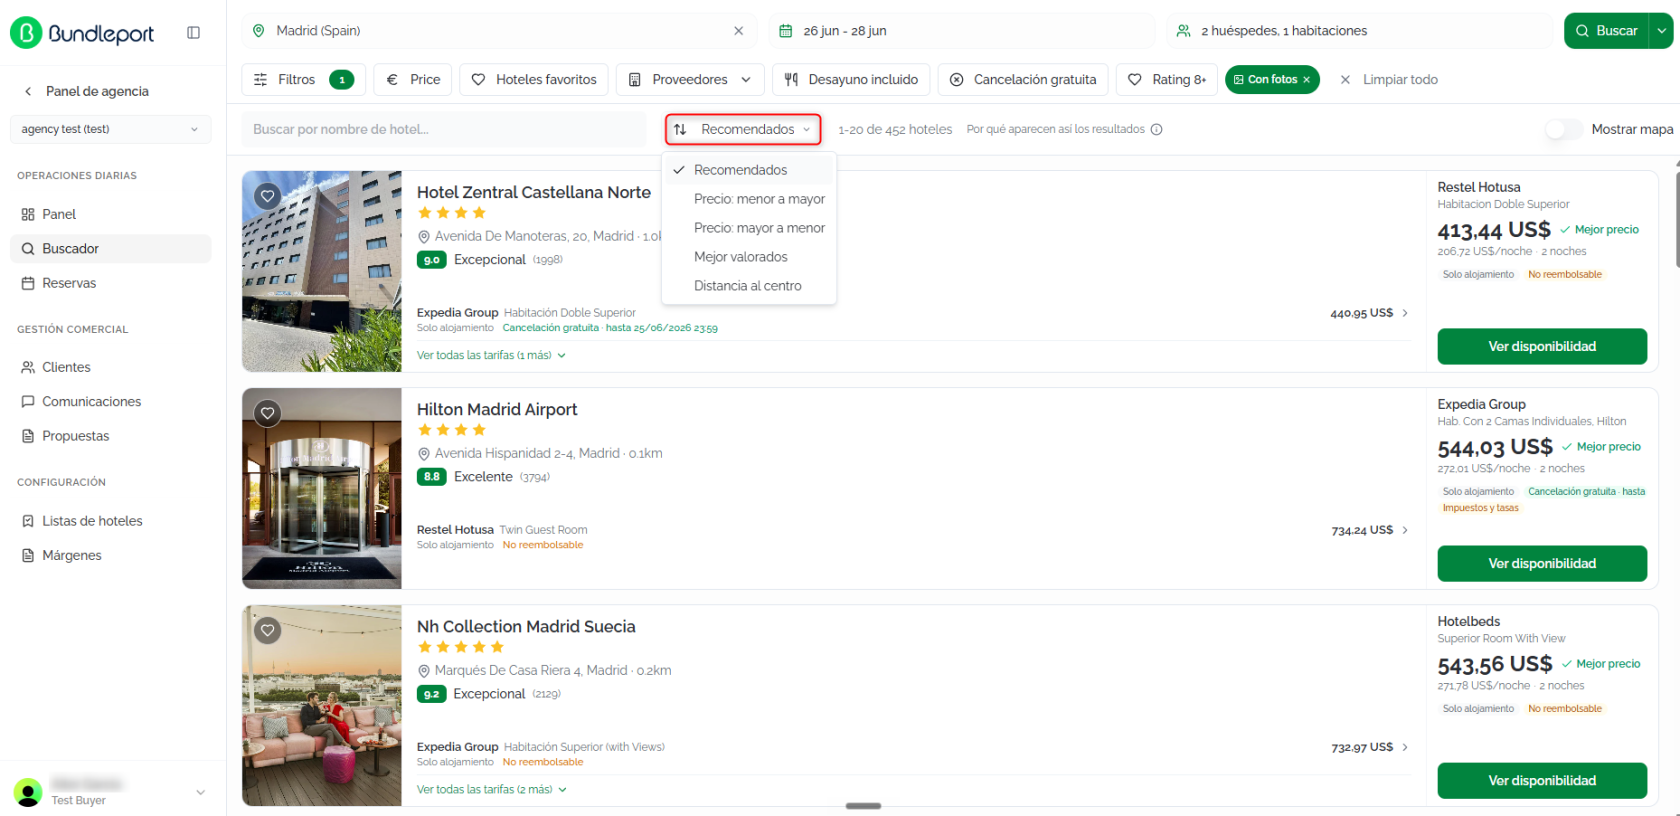Click Nh Collection rooftop thumbnail photo
The height and width of the screenshot is (816, 1680).
322,705
